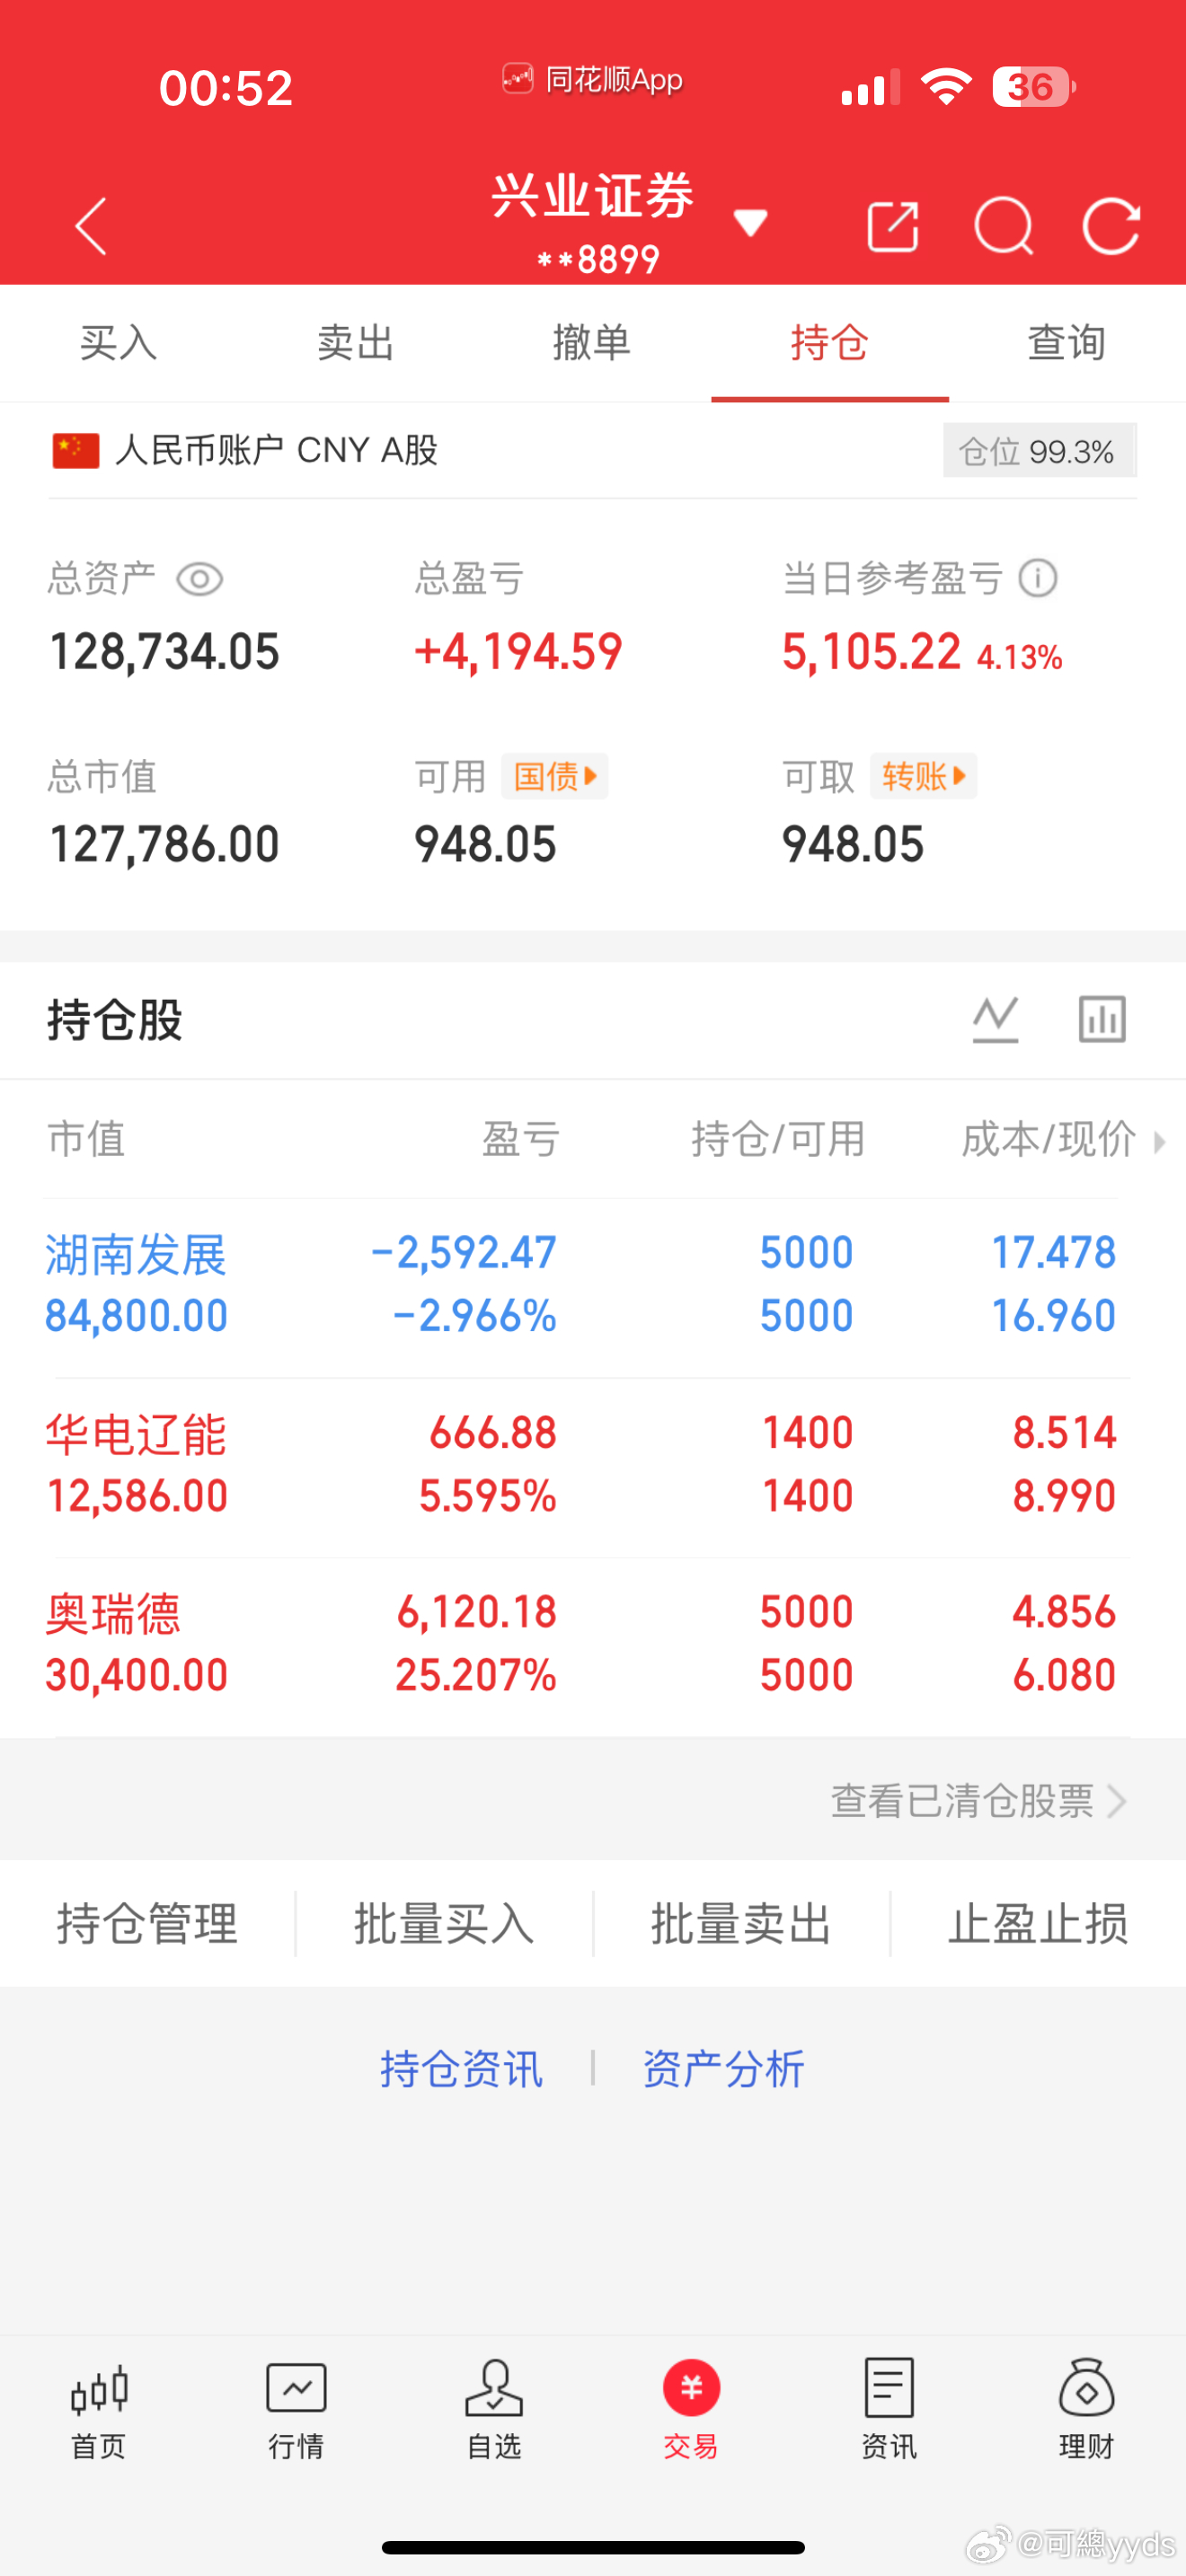Screen dimensions: 1186x2576
Task: Tap the 转账 shortcut tag
Action: point(923,776)
